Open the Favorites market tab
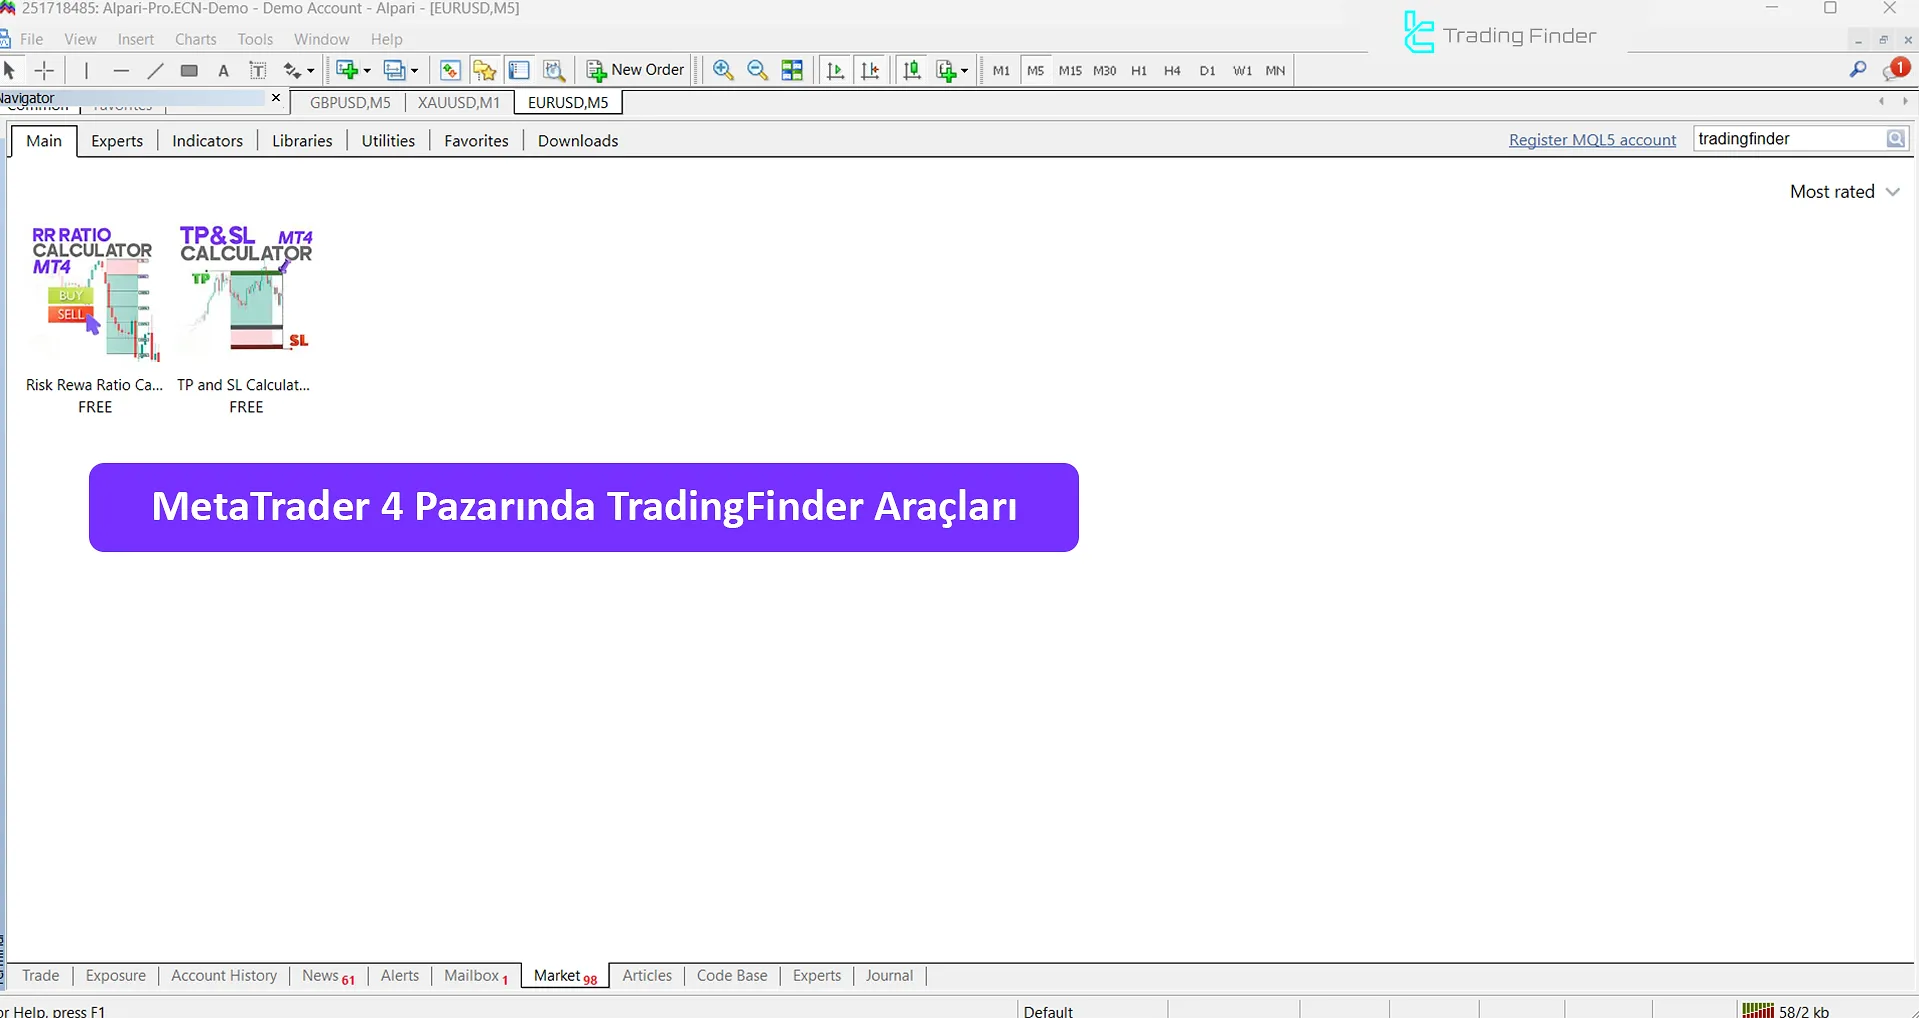The image size is (1919, 1018). click(476, 141)
